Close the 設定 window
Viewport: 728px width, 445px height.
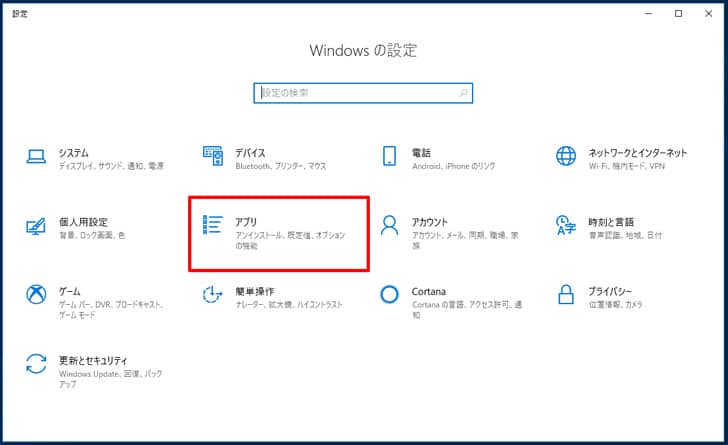[x=708, y=14]
